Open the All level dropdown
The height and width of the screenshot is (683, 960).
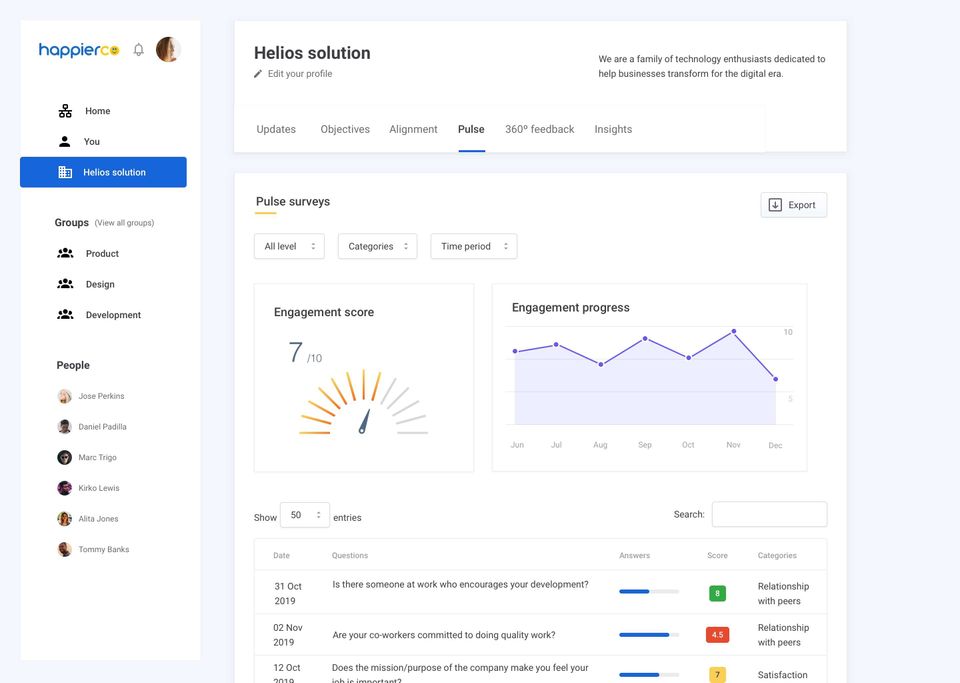(x=289, y=246)
